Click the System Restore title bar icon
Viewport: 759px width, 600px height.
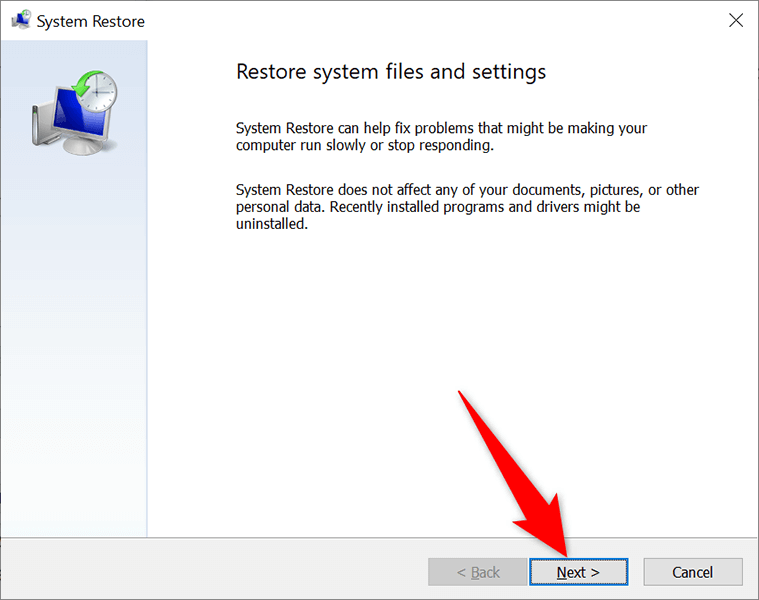21,20
